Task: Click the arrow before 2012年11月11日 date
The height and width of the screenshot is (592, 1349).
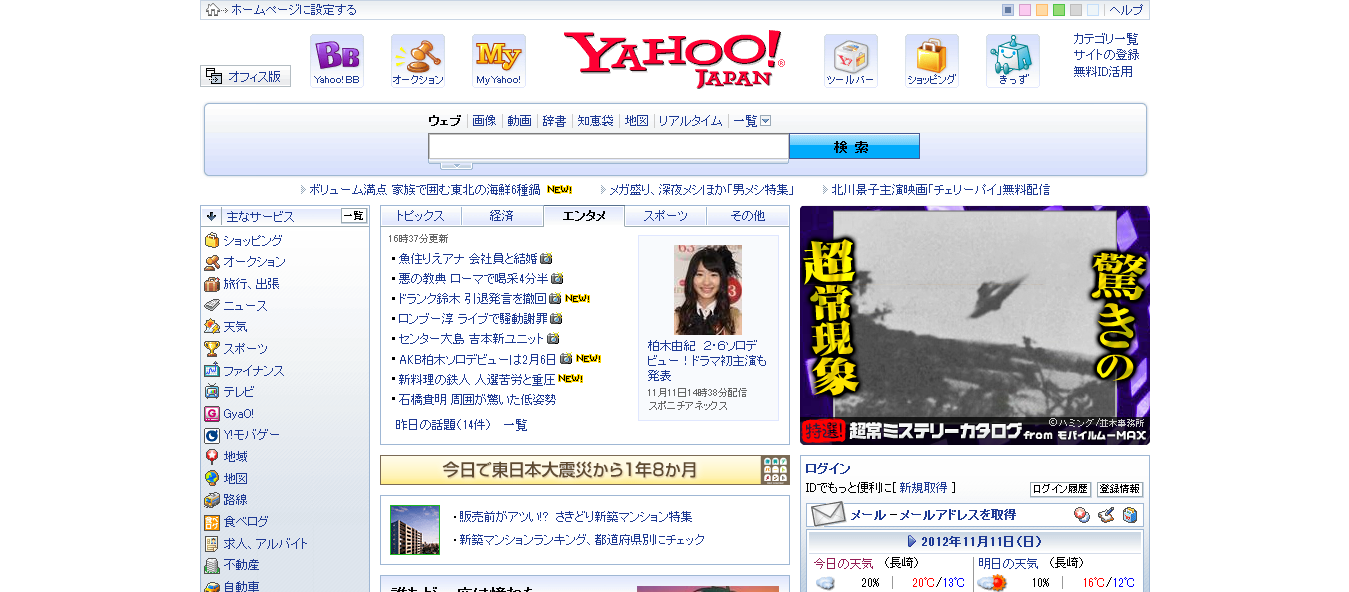Action: pyautogui.click(x=912, y=541)
